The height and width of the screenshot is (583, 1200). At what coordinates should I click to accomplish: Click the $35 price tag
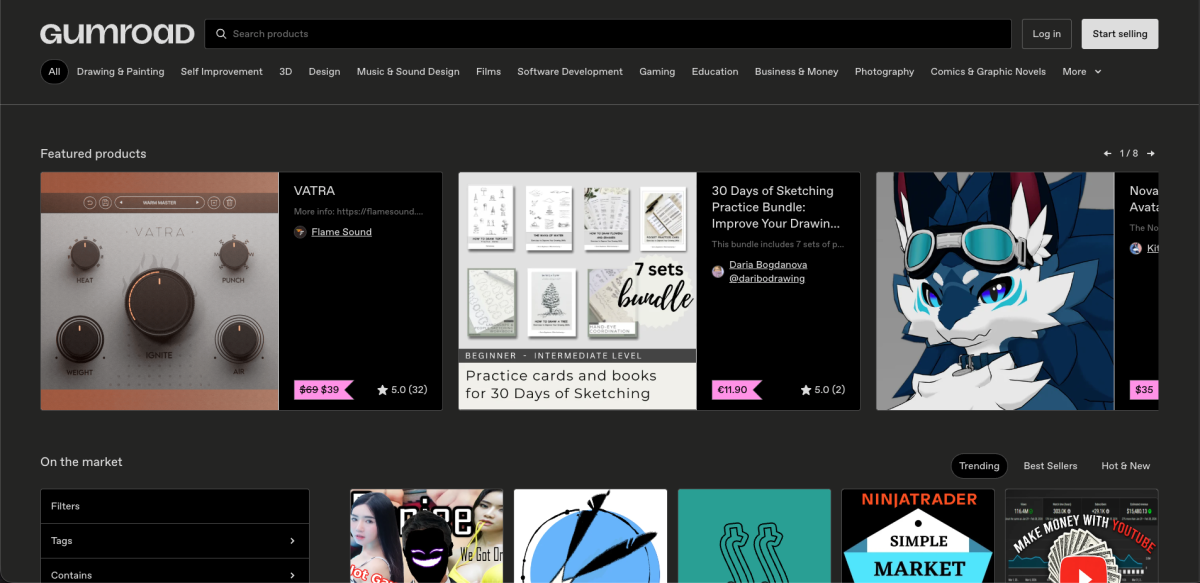pyautogui.click(x=1144, y=390)
